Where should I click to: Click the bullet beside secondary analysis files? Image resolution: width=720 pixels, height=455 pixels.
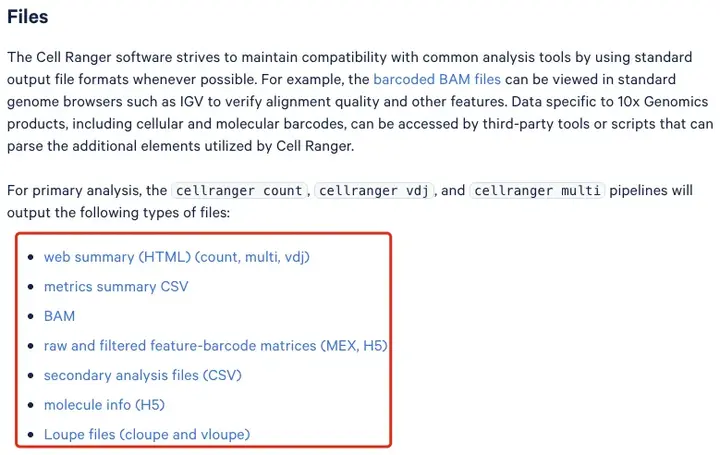point(29,376)
